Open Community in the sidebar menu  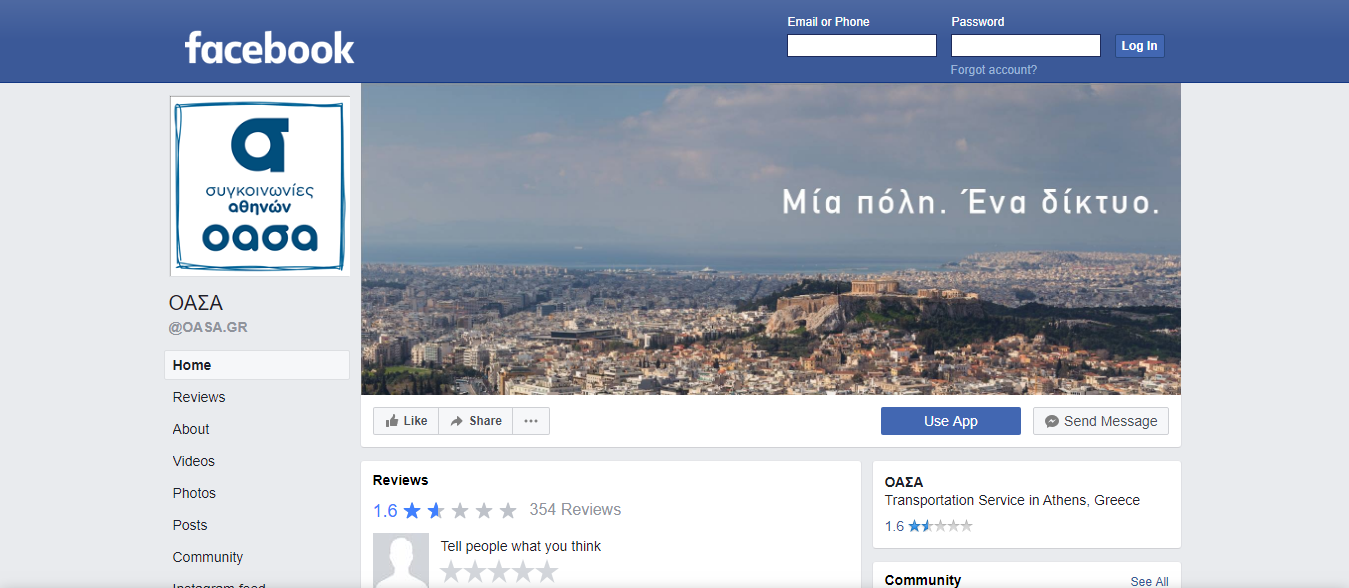coord(208,557)
